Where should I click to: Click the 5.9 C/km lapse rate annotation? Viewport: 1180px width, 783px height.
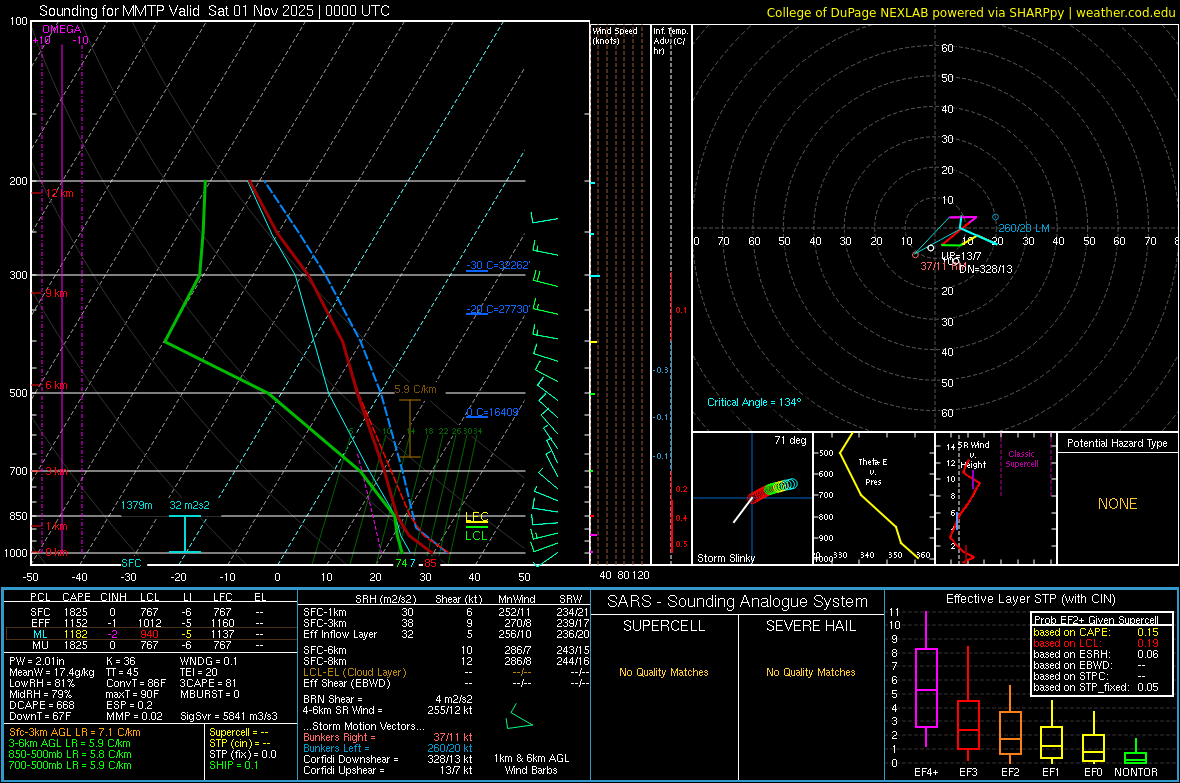coord(415,389)
